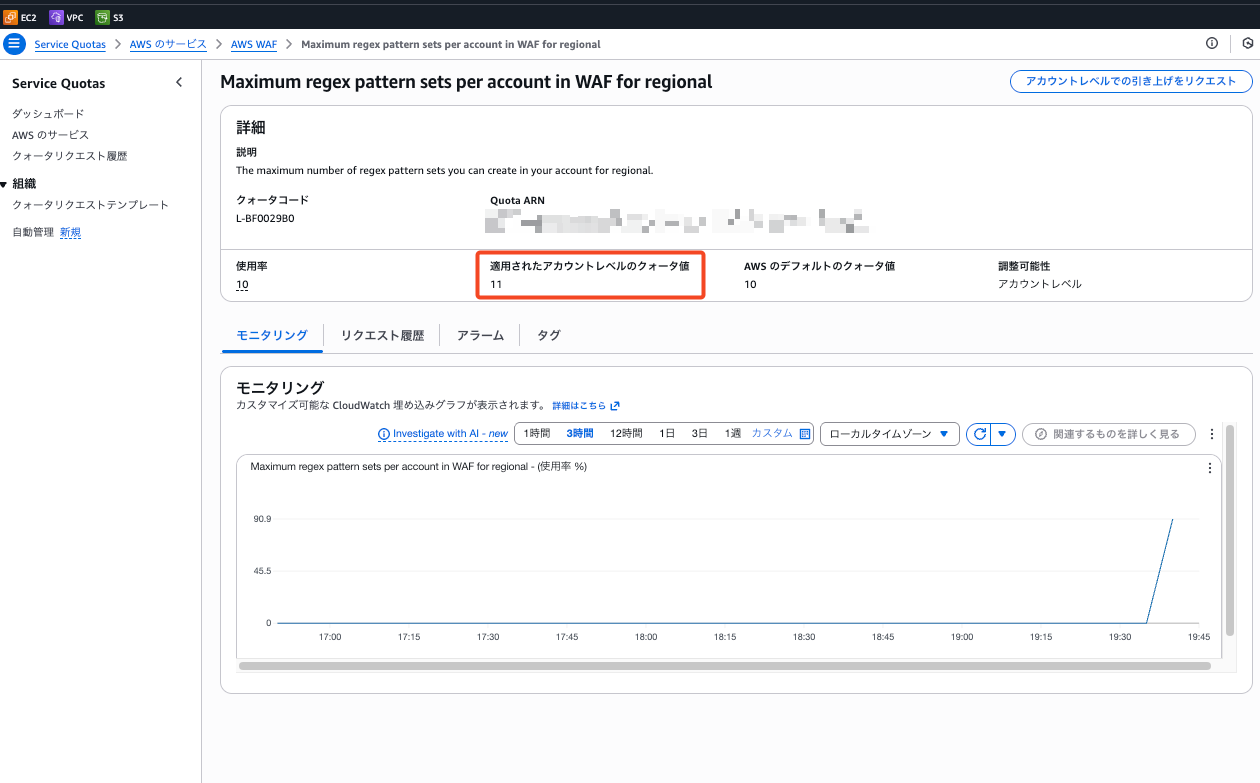This screenshot has width=1260, height=783.
Task: Open the VPC service shortcut icon
Action: [56, 17]
